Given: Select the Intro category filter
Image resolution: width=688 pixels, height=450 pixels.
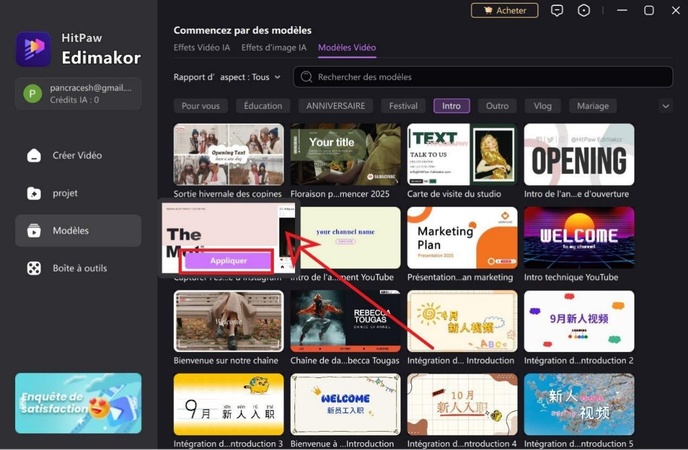Looking at the screenshot, I should click(451, 106).
